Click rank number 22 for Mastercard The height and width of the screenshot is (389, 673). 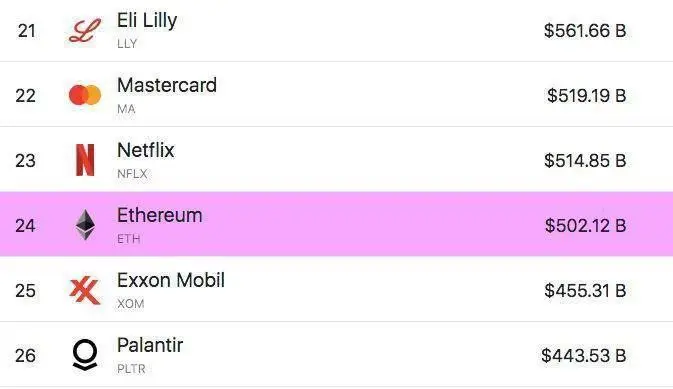(25, 96)
